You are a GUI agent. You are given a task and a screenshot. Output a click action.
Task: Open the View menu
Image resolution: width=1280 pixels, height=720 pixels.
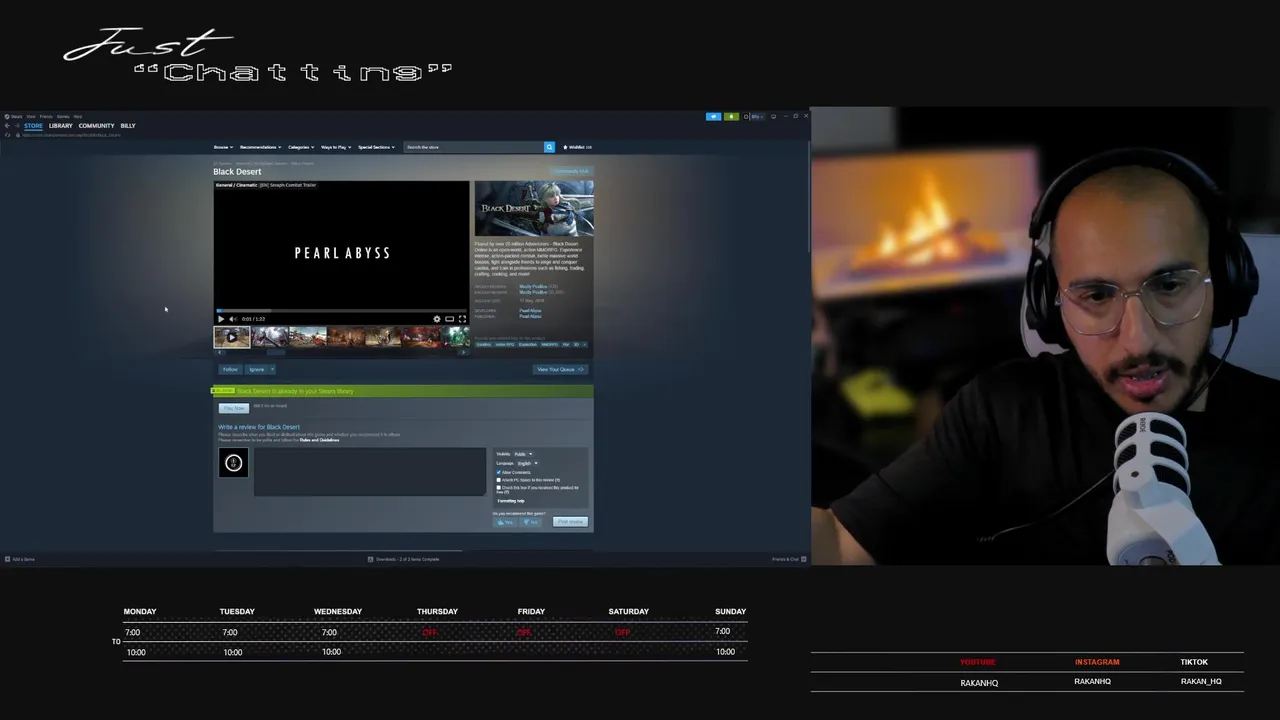[31, 116]
